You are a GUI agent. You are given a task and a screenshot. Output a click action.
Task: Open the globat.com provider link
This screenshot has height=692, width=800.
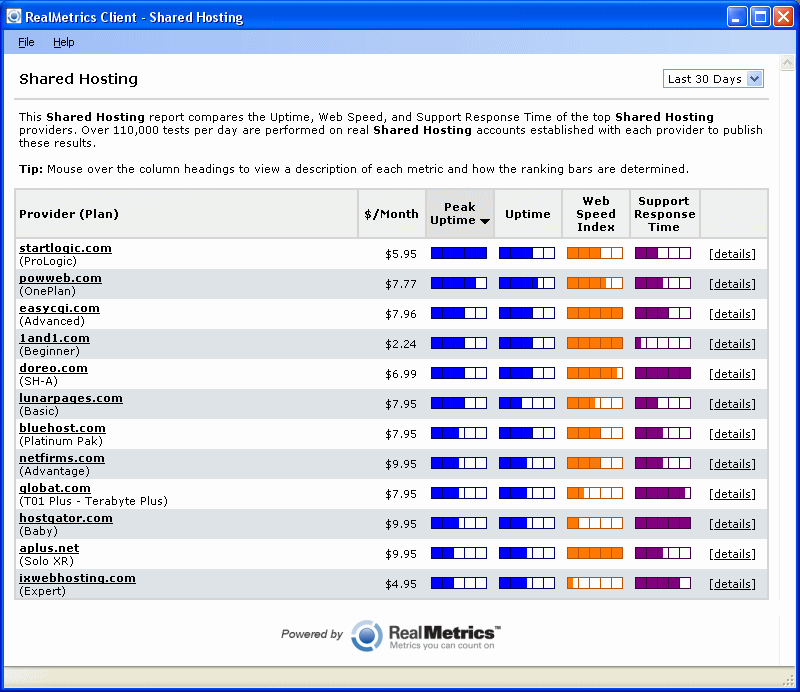[55, 488]
